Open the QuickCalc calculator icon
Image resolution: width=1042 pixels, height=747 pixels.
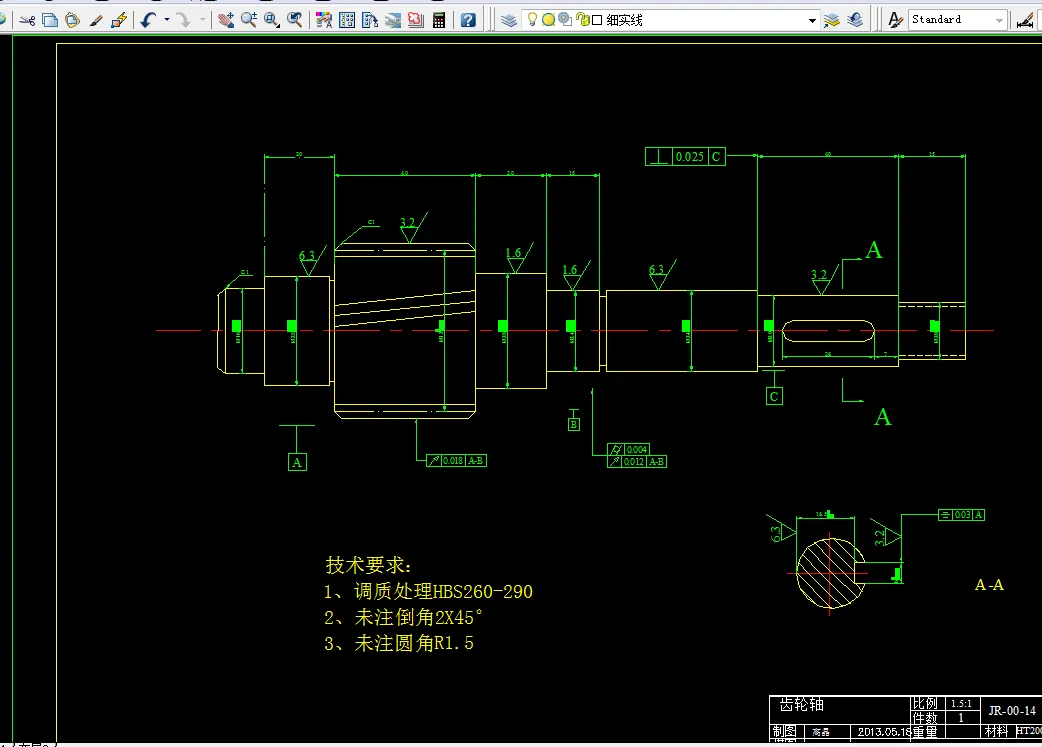(x=439, y=20)
